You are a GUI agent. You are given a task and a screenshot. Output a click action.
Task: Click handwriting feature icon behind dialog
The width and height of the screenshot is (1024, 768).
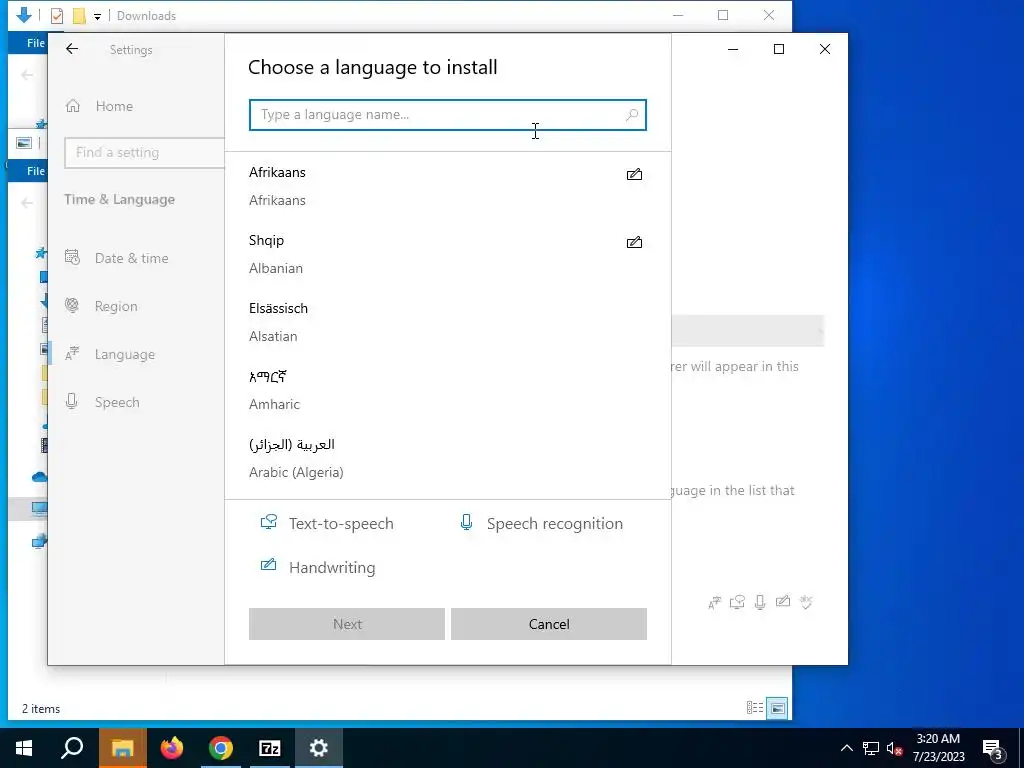tap(783, 601)
